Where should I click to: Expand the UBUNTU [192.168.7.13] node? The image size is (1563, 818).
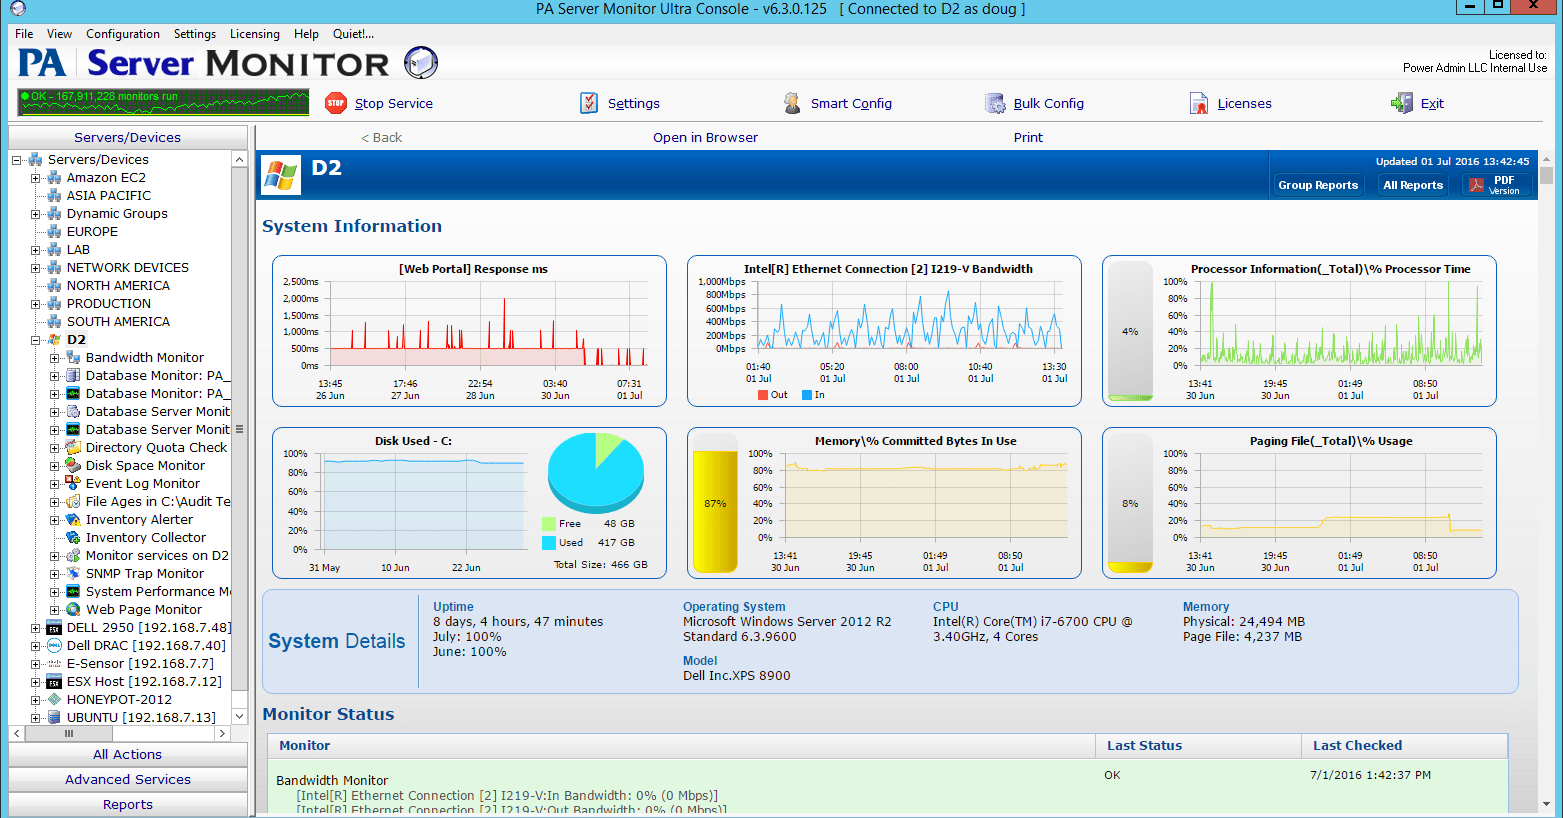click(36, 718)
